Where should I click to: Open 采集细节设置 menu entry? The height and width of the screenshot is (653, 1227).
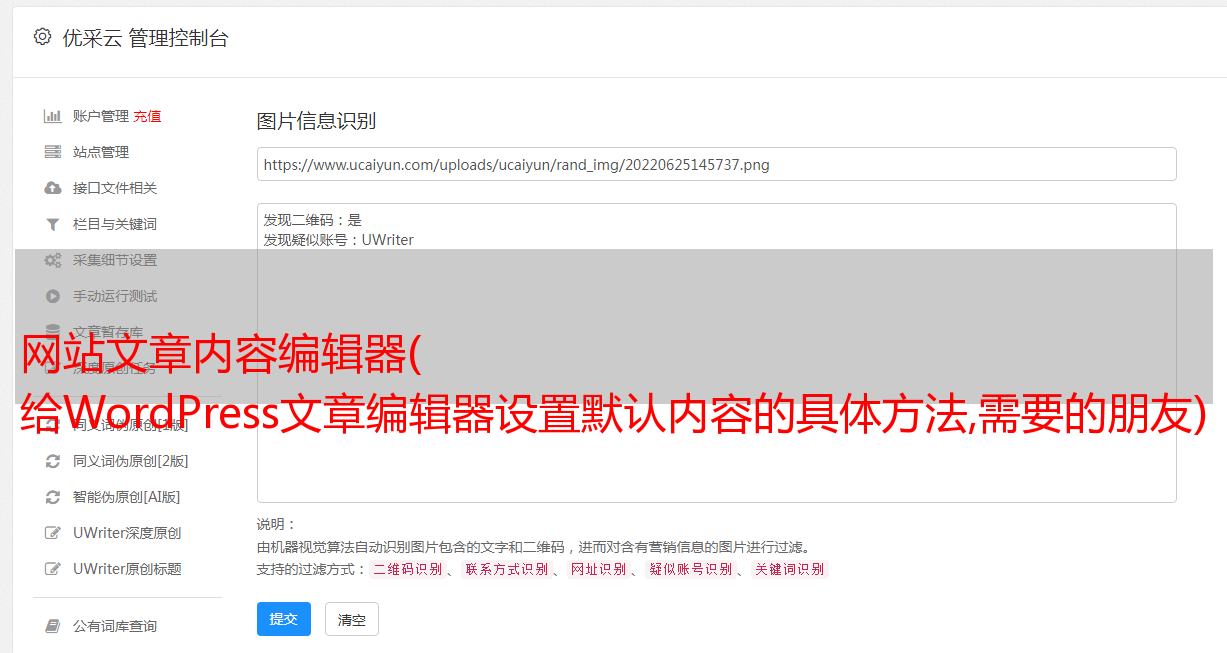tap(115, 260)
